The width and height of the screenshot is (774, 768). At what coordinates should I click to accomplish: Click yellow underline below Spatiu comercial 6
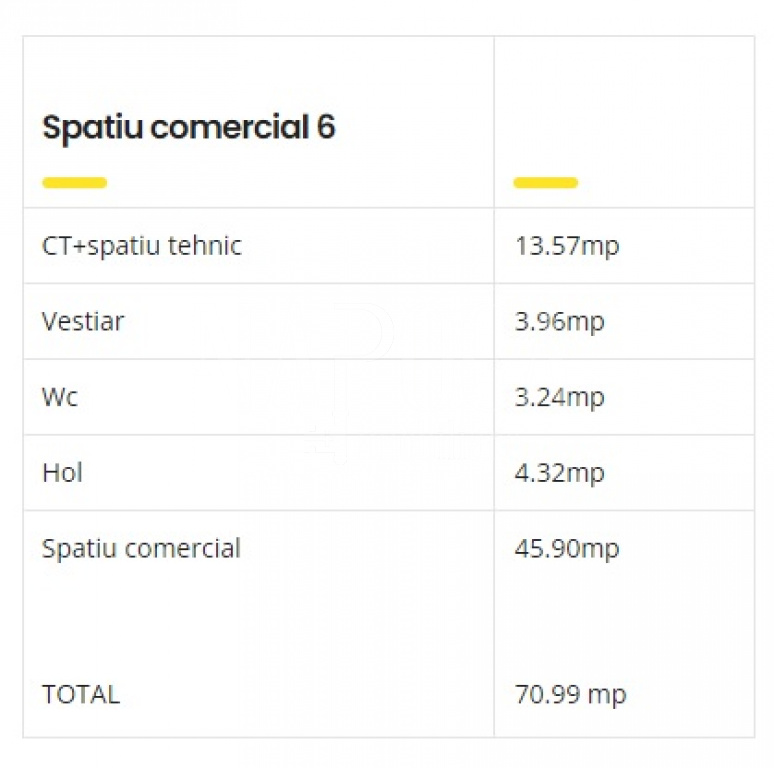tap(75, 183)
